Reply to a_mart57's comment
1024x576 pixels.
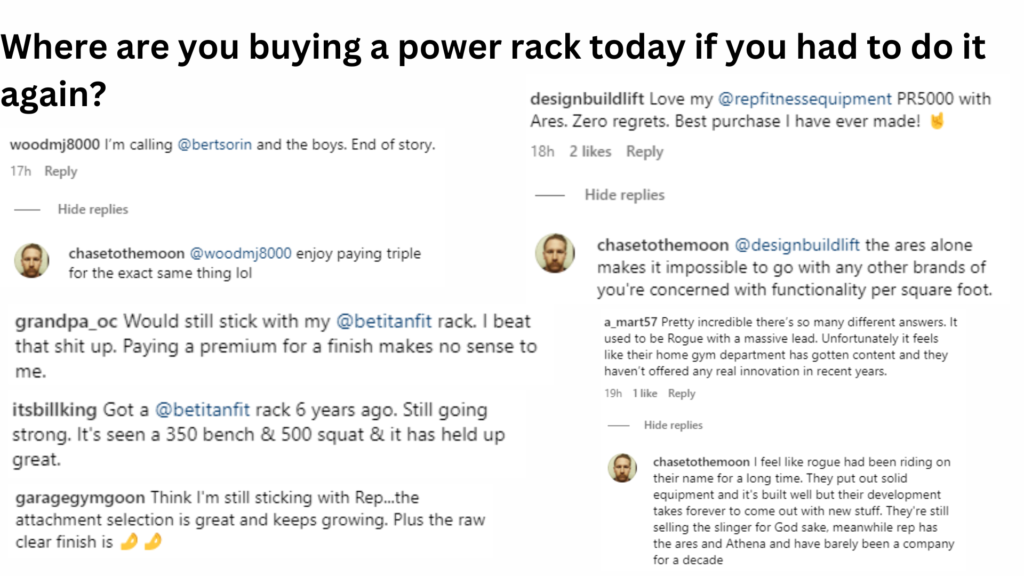[681, 394]
